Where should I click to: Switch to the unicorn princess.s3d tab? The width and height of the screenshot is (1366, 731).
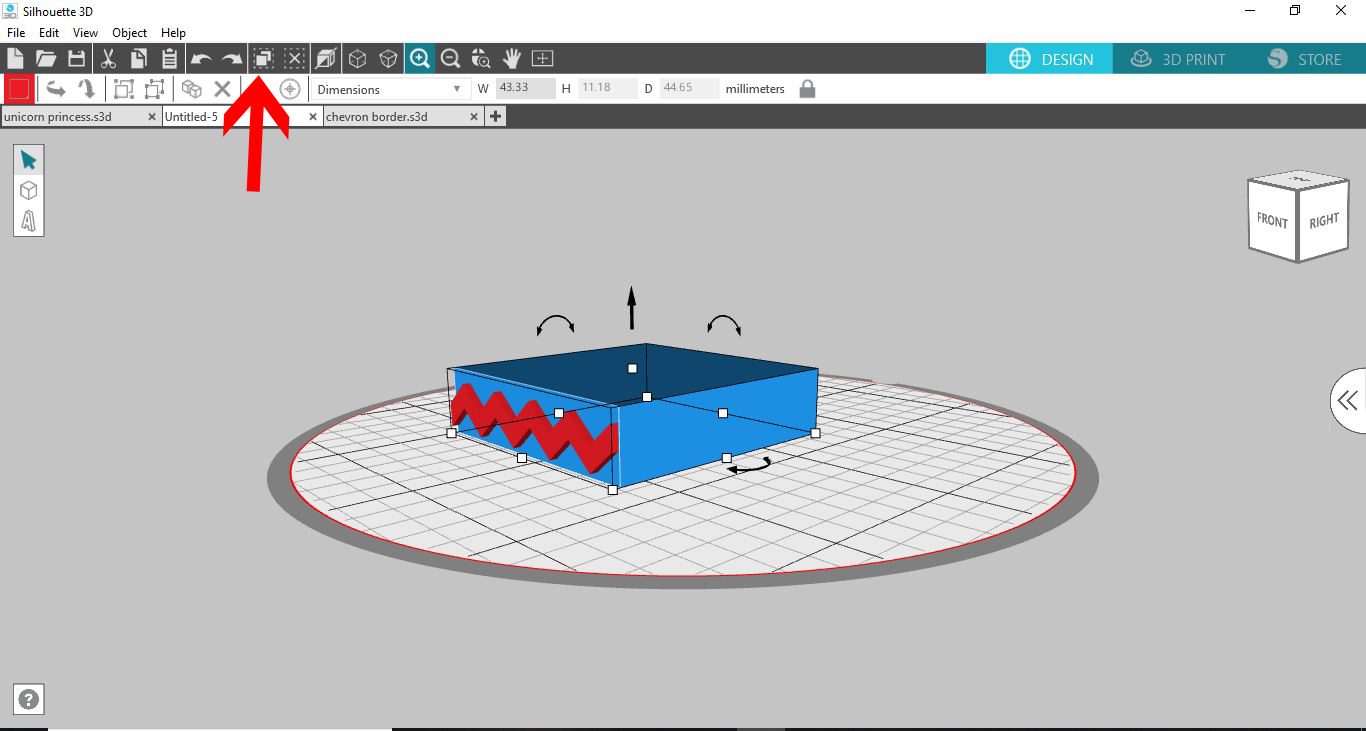[x=80, y=117]
